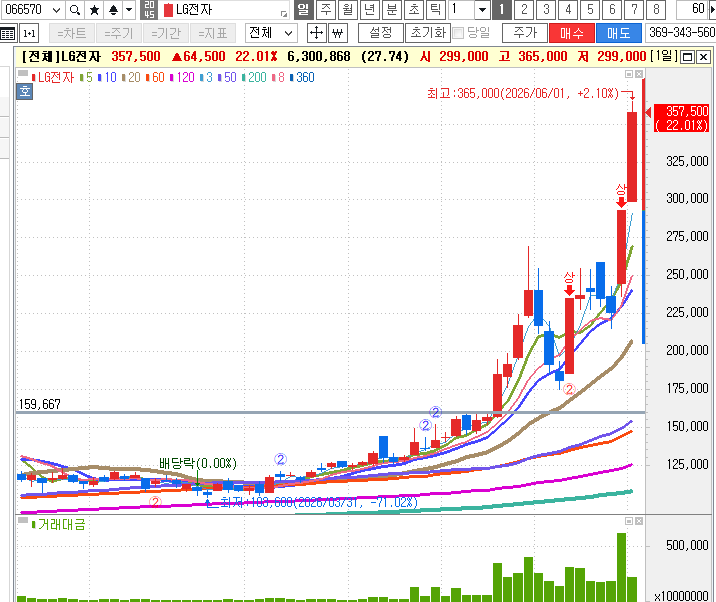This screenshot has height=602, width=716.
Task: Click the small corner icon in stock name box
Action: coord(284,14)
